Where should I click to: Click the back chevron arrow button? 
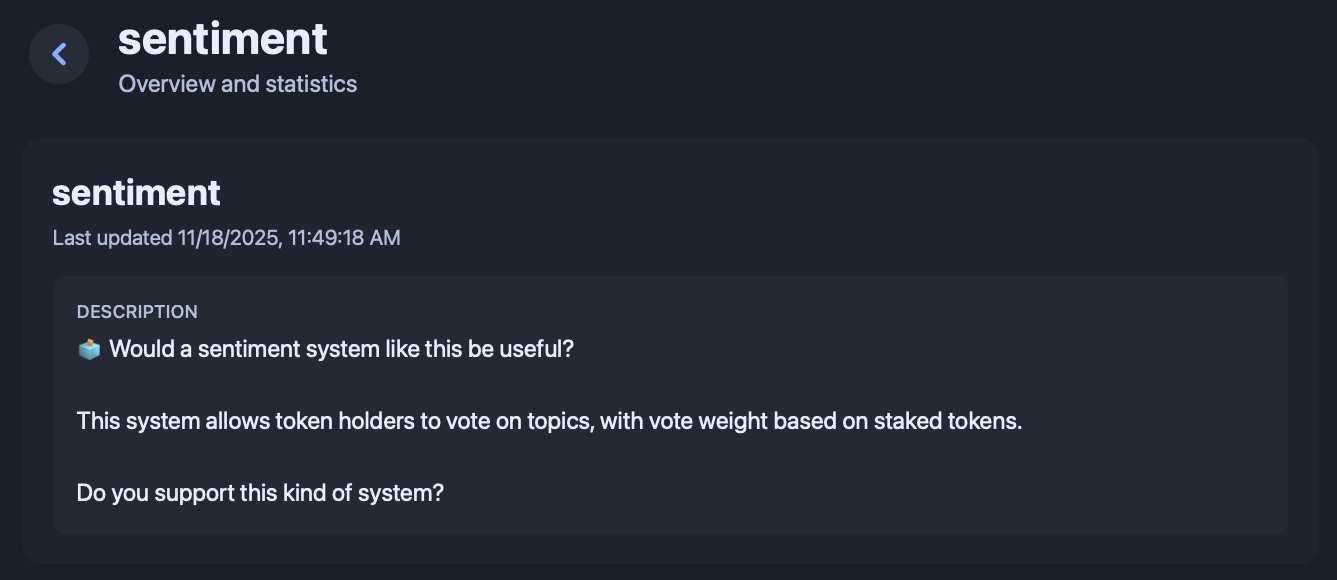(59, 54)
